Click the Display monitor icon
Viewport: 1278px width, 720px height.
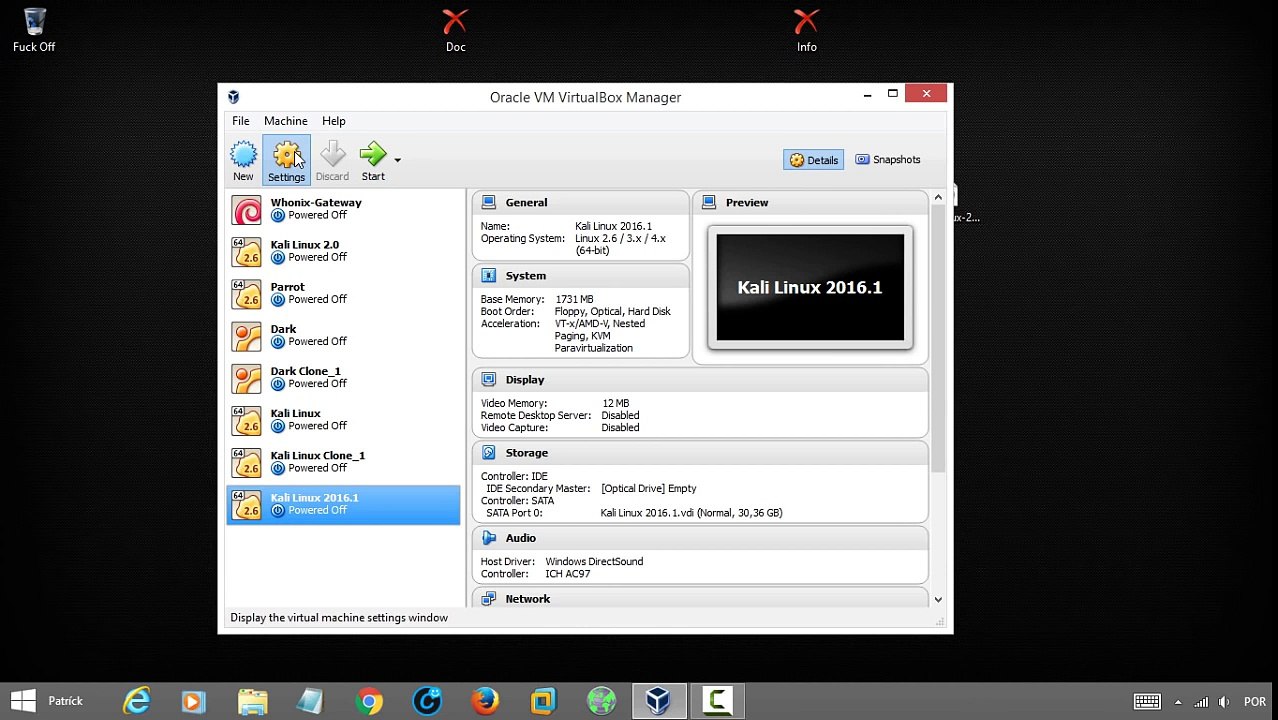(x=488, y=380)
